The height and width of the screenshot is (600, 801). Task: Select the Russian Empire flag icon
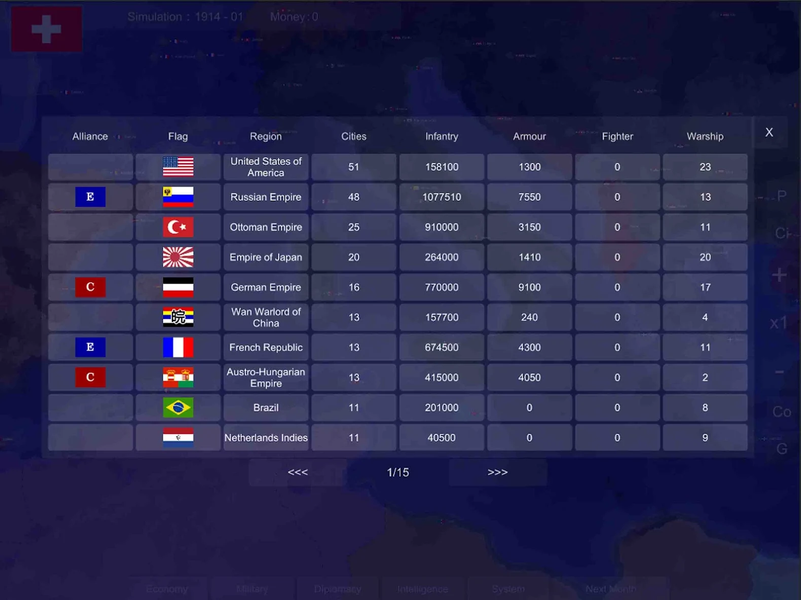(x=178, y=197)
